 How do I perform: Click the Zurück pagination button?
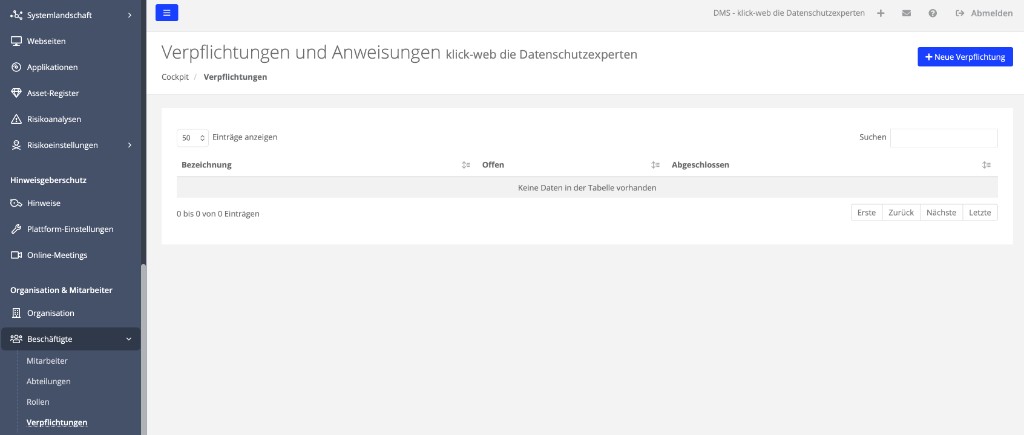point(901,213)
